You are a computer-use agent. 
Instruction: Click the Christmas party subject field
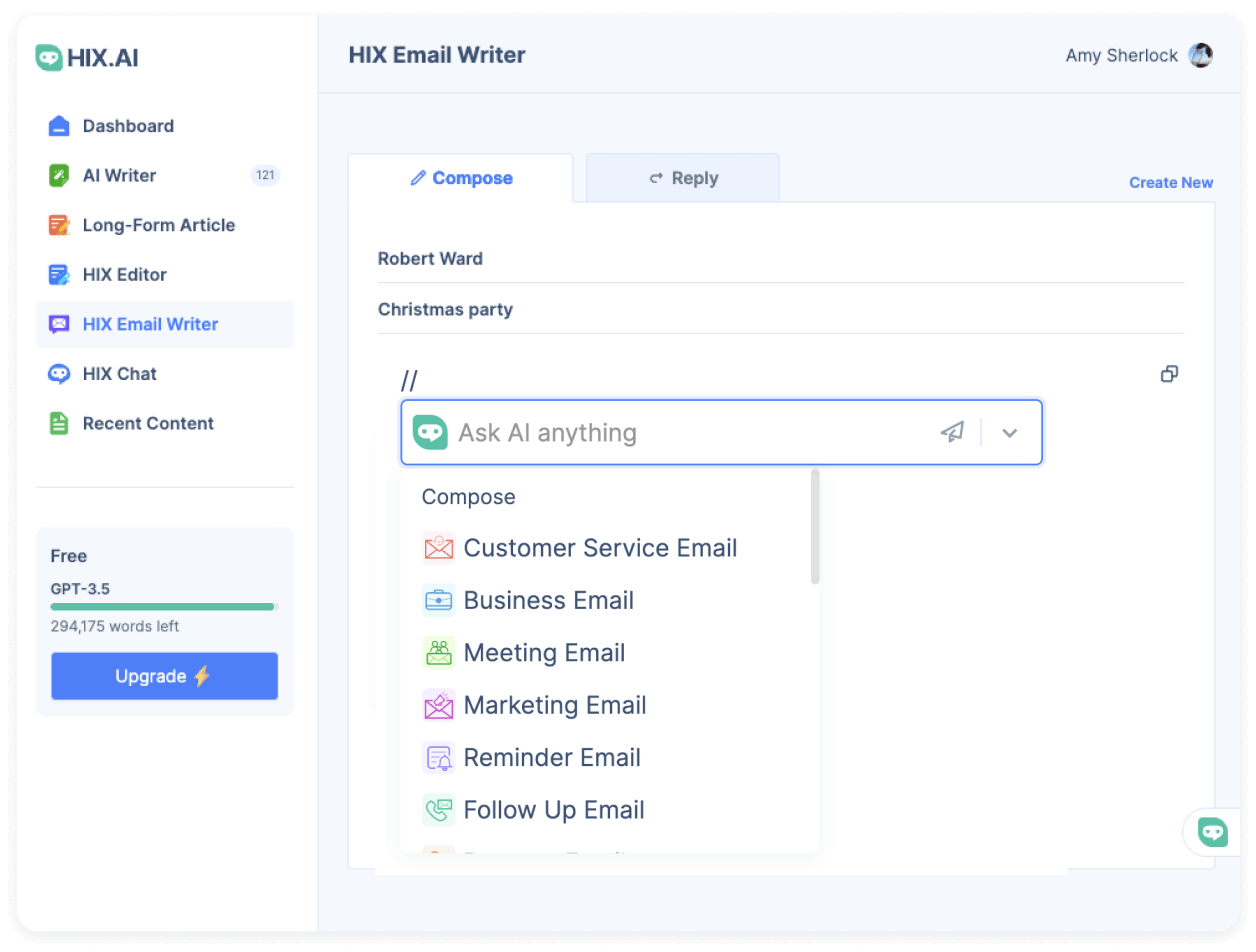click(x=780, y=310)
